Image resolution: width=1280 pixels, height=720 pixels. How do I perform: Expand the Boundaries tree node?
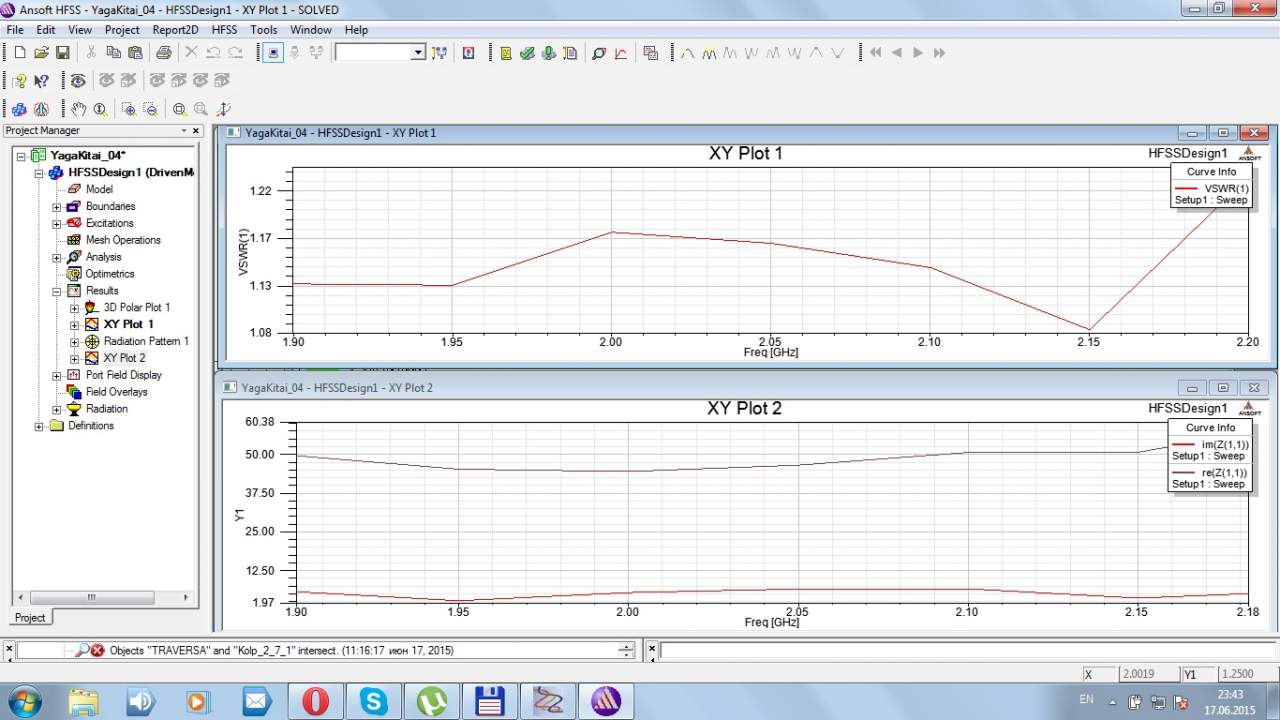[x=57, y=207]
